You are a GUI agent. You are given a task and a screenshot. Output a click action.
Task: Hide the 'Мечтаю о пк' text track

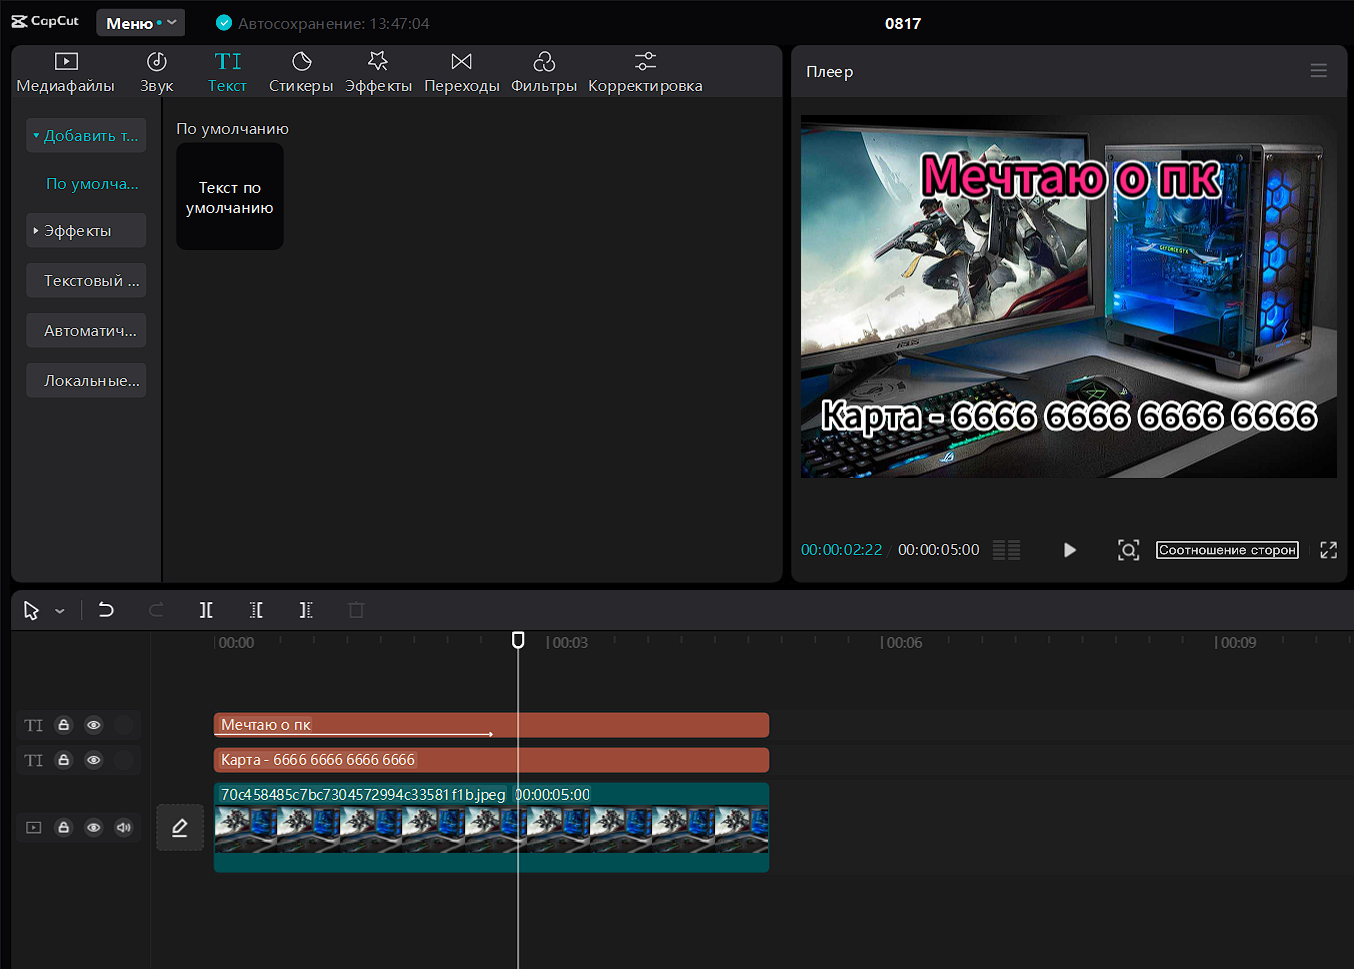[94, 725]
